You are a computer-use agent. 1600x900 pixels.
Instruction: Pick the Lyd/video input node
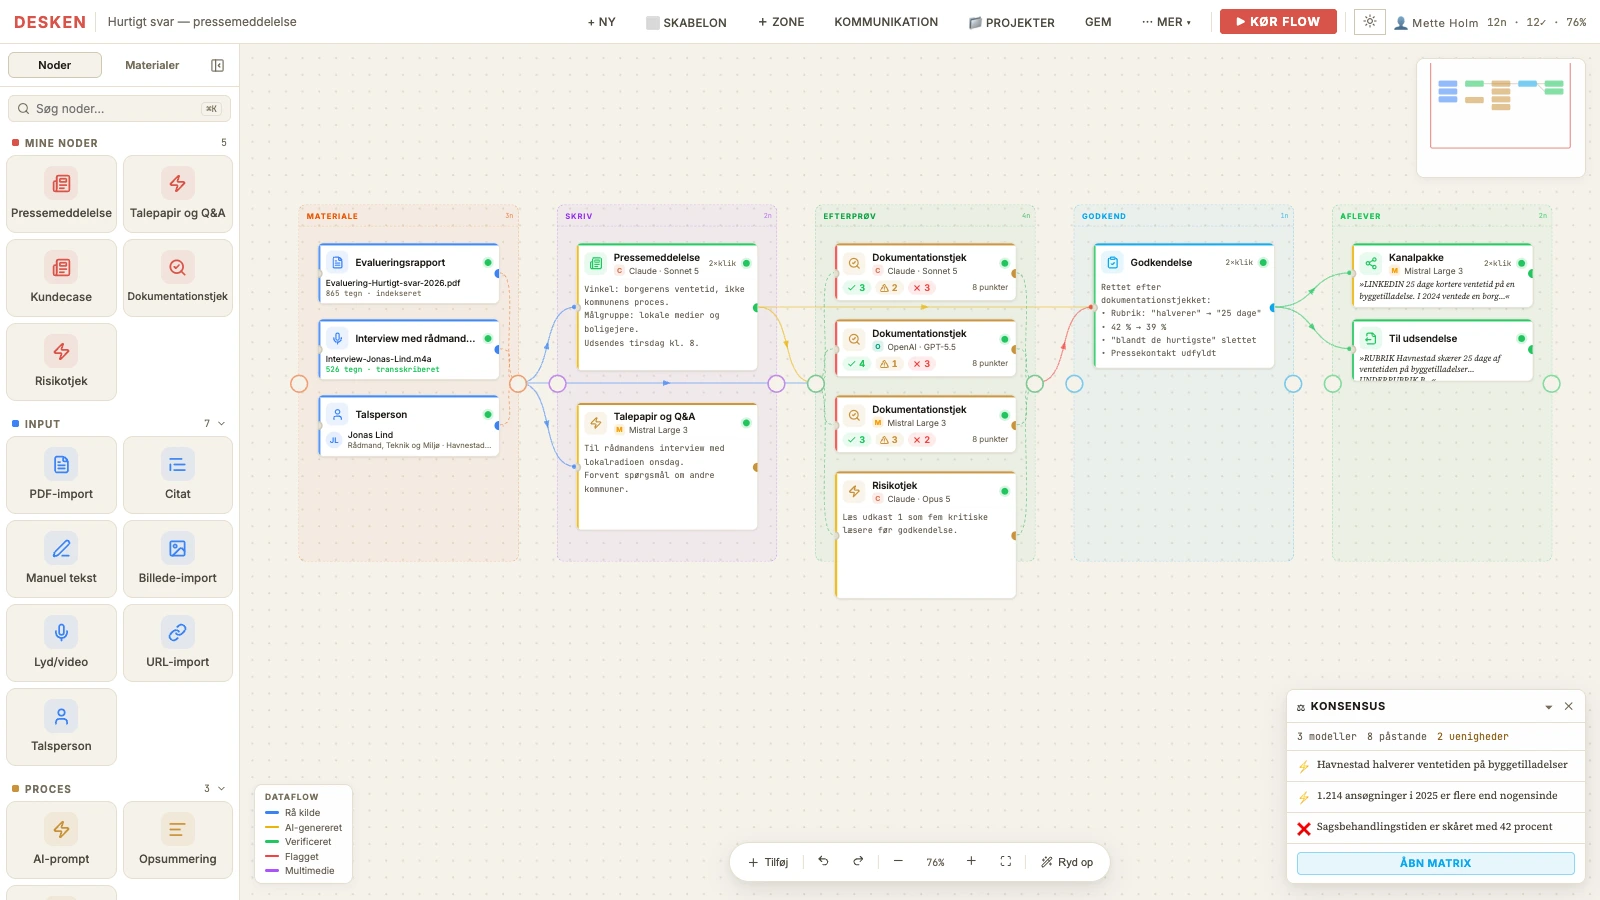tap(61, 643)
